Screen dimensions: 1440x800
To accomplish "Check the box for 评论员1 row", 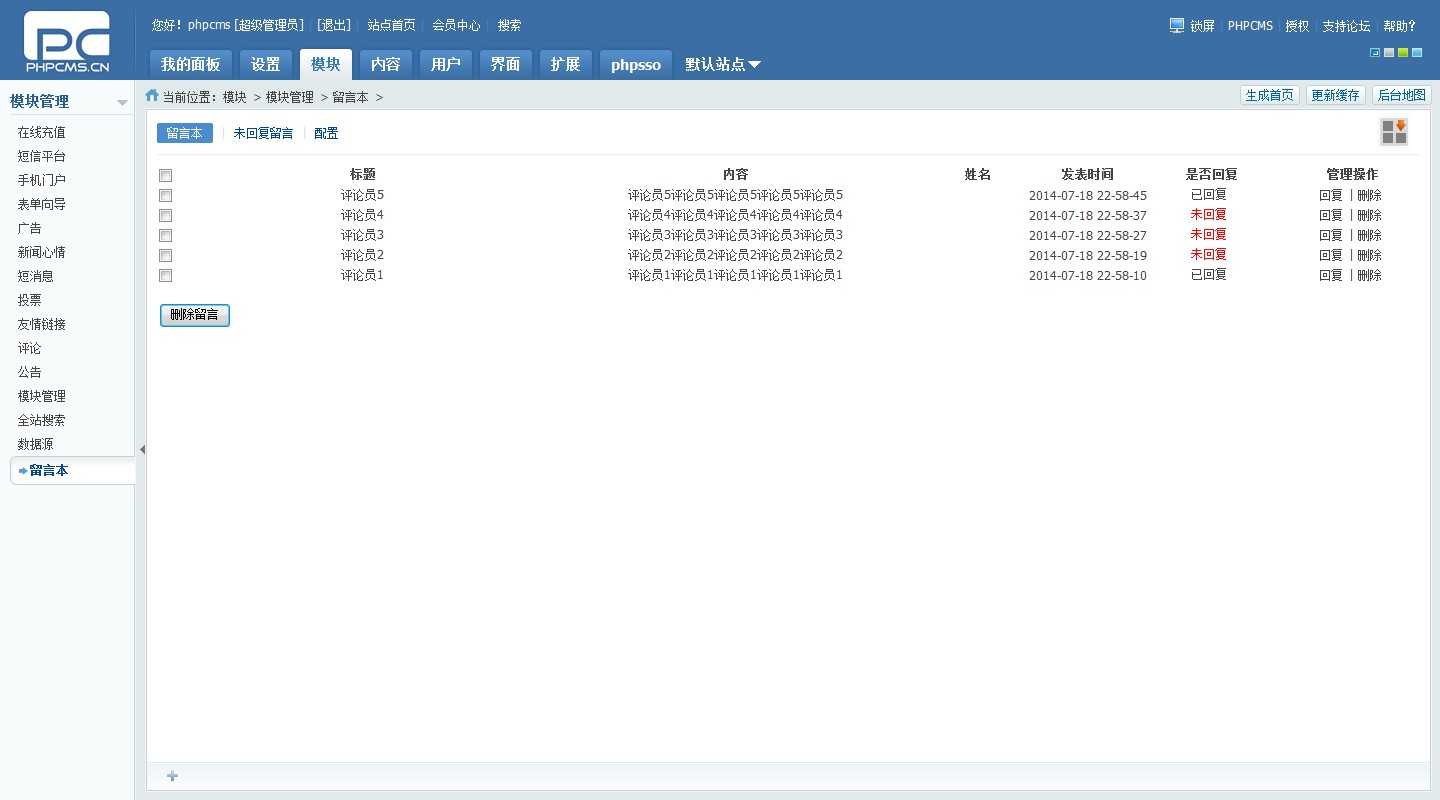I will 166,275.
